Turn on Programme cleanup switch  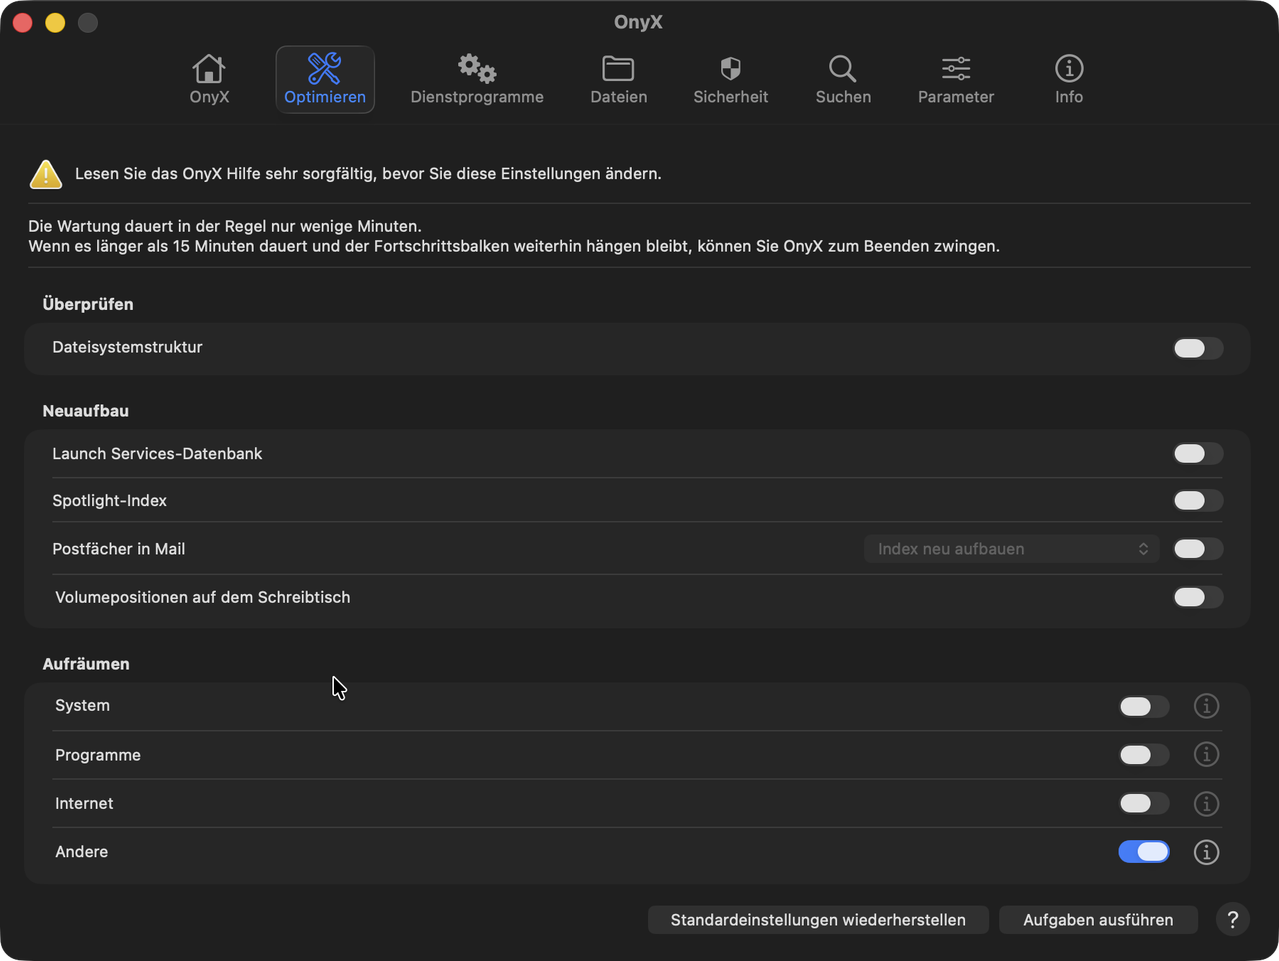1144,755
